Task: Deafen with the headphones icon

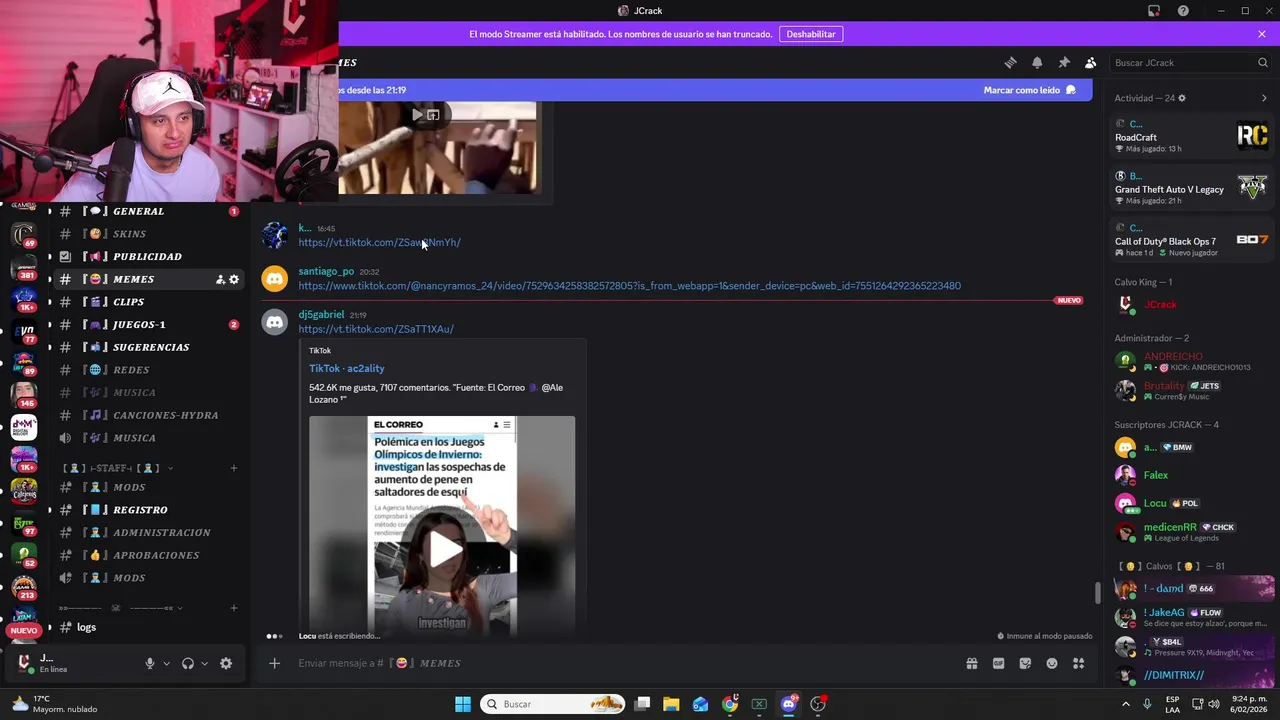Action: [x=187, y=663]
